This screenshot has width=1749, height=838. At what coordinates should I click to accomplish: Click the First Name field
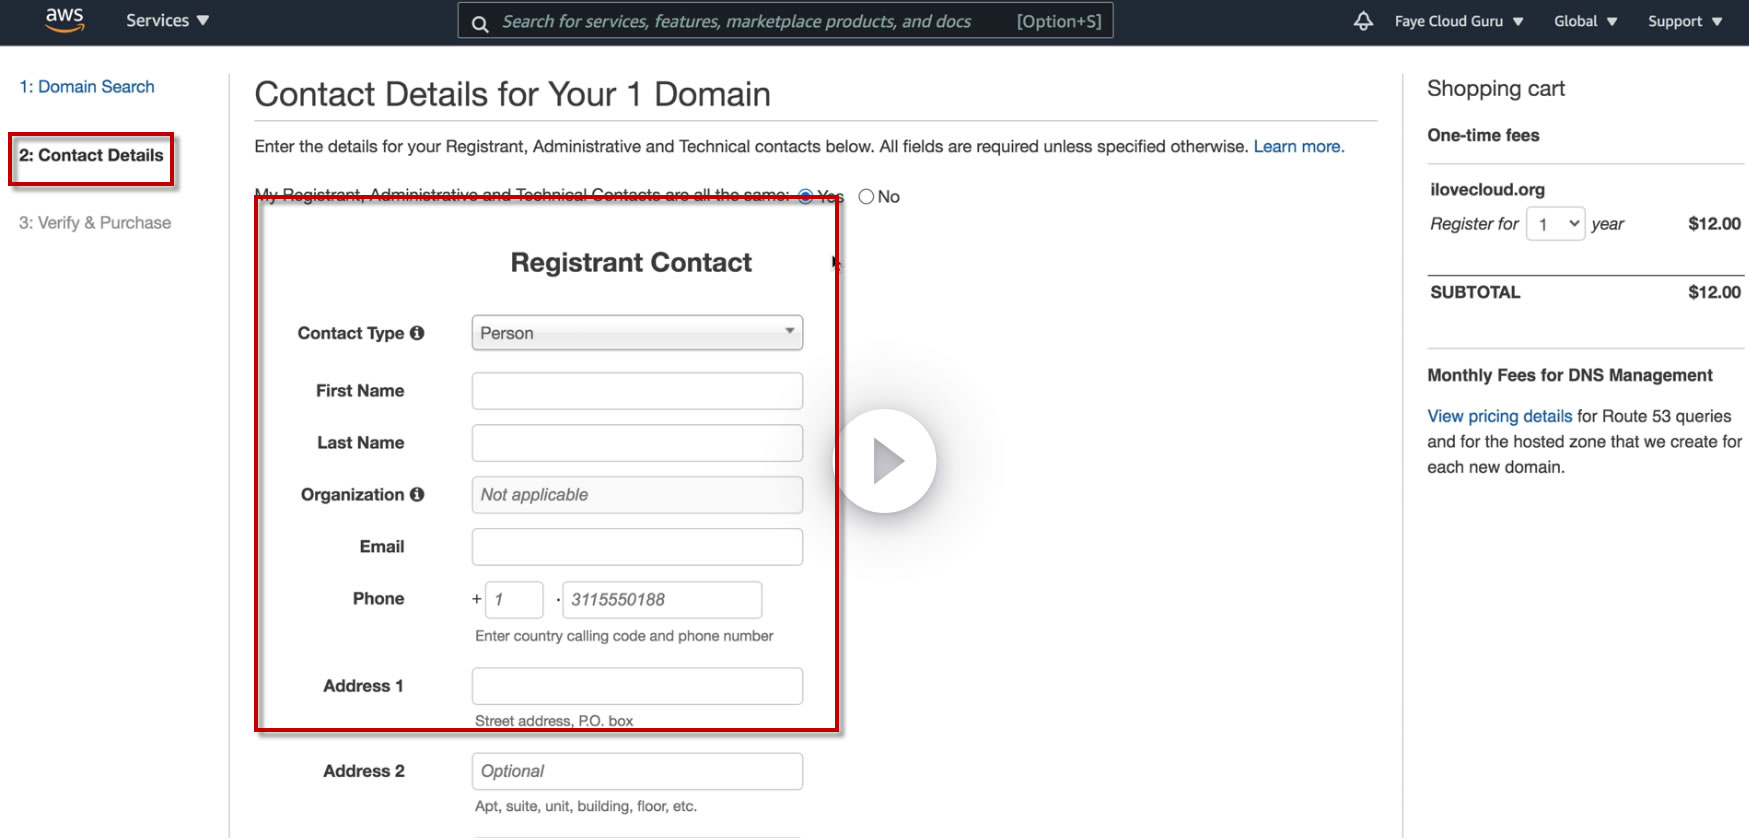tap(637, 391)
